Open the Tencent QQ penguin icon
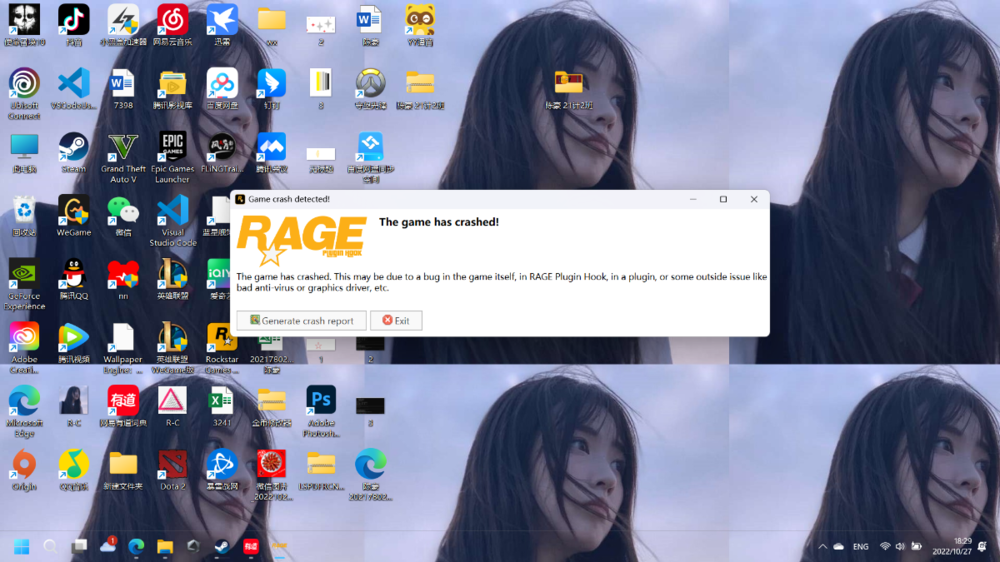 tap(73, 279)
